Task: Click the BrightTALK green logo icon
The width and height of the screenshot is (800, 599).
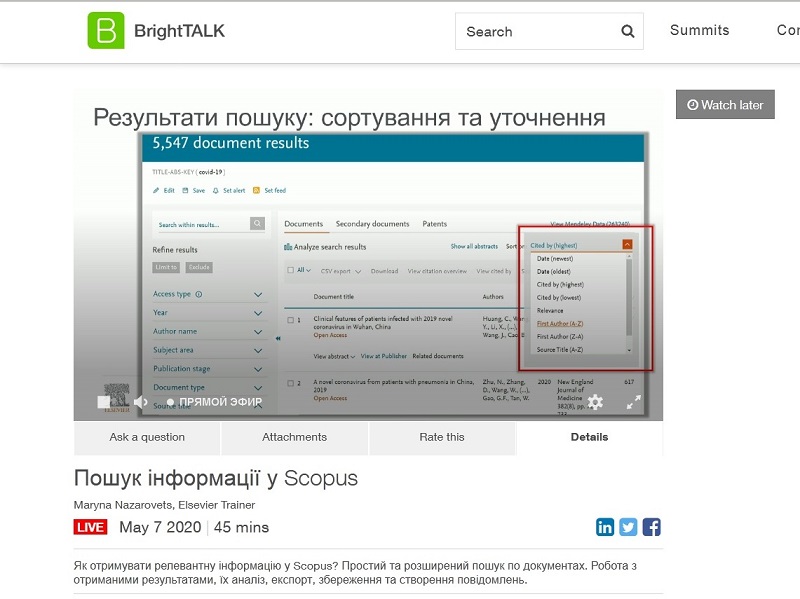Action: [106, 31]
